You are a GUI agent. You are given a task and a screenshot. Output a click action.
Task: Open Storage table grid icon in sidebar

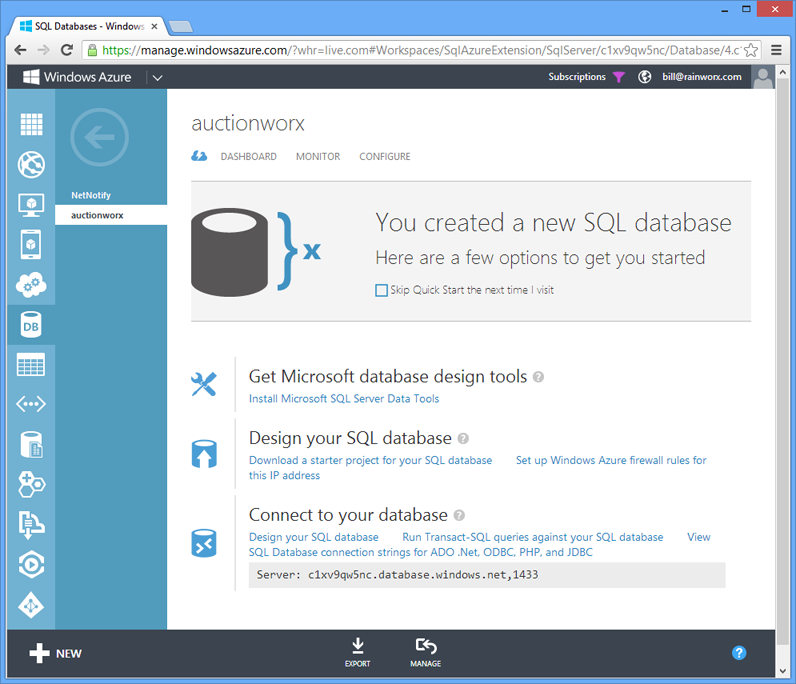click(31, 365)
